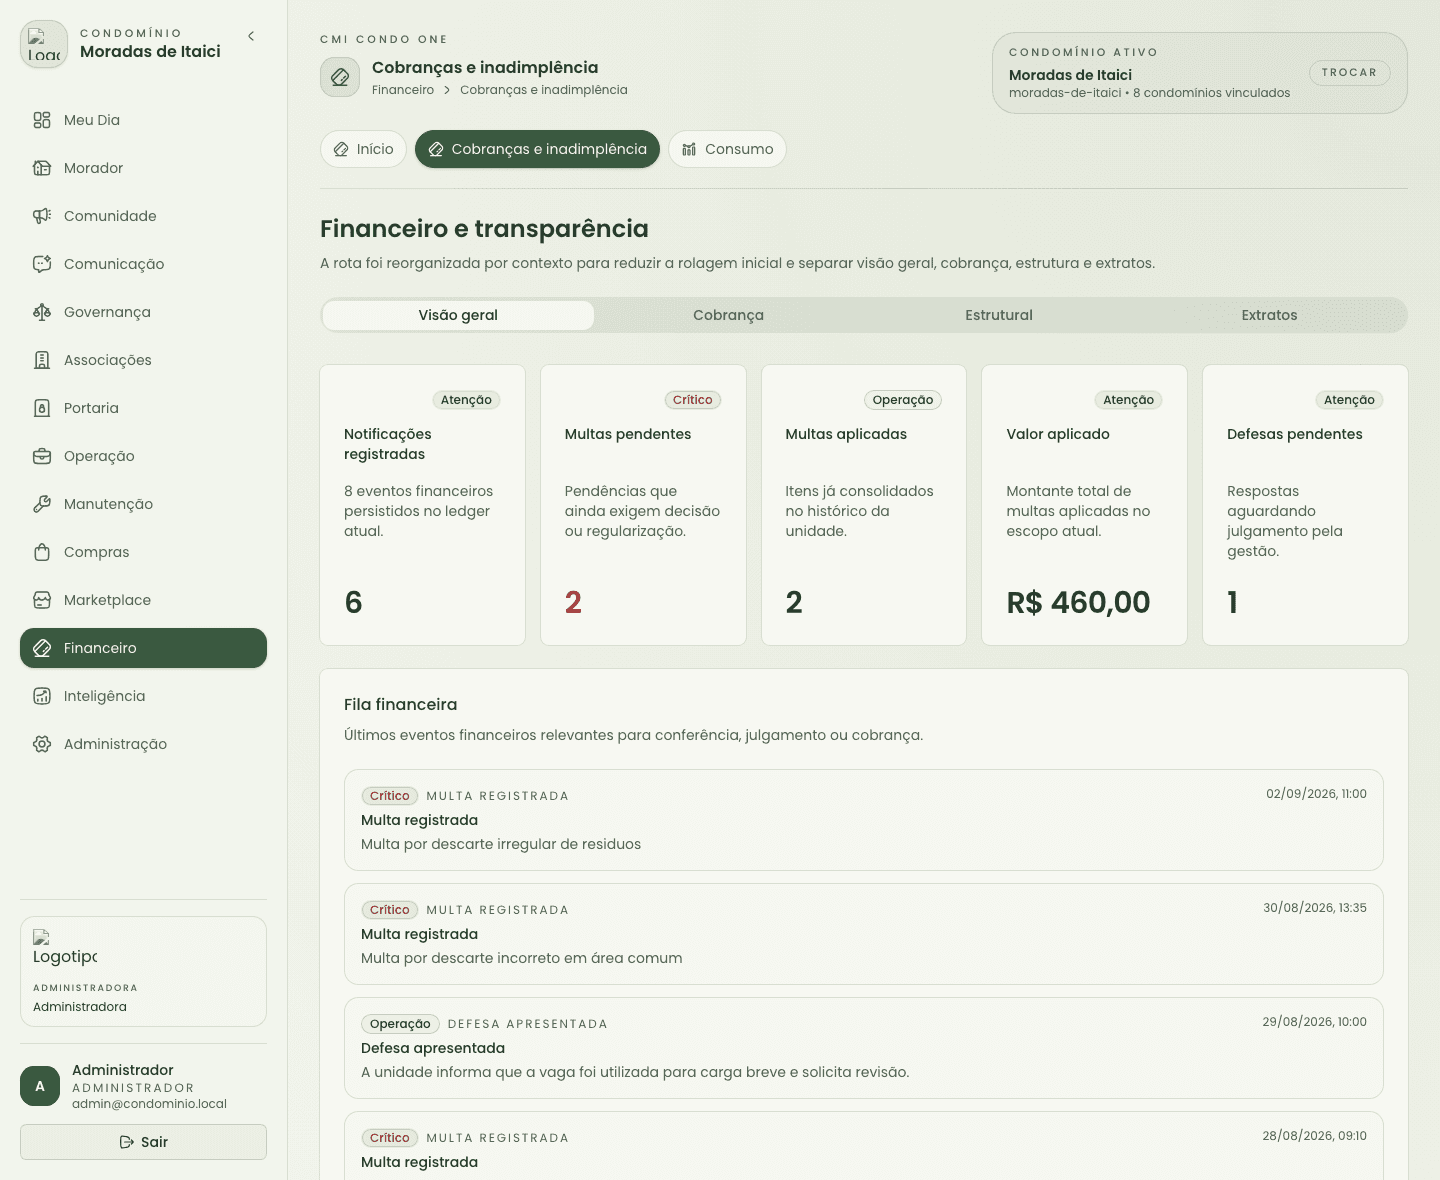Click the Manutenção wrench icon
This screenshot has height=1180, width=1440.
click(x=42, y=504)
